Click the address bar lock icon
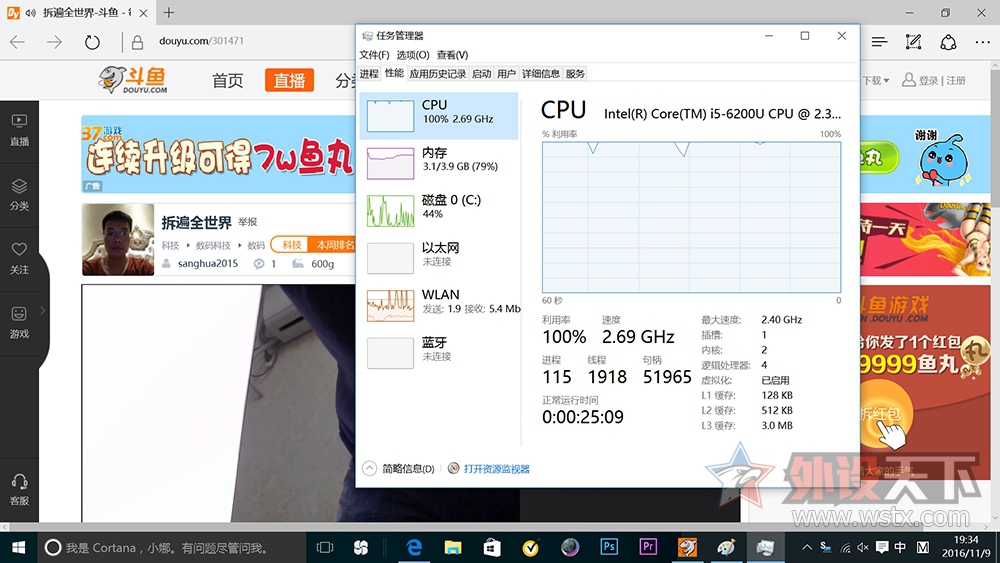This screenshot has width=1000, height=563. click(137, 42)
